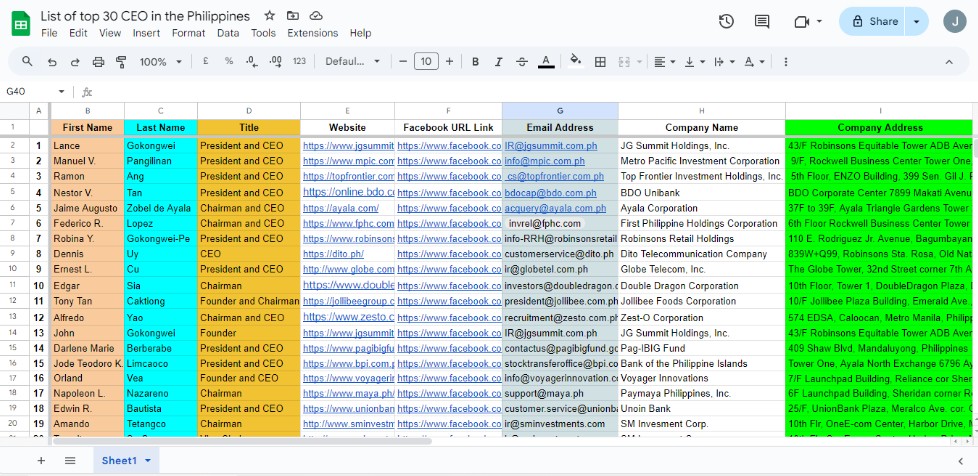The height and width of the screenshot is (476, 978).
Task: Open the File menu
Action: tap(49, 33)
